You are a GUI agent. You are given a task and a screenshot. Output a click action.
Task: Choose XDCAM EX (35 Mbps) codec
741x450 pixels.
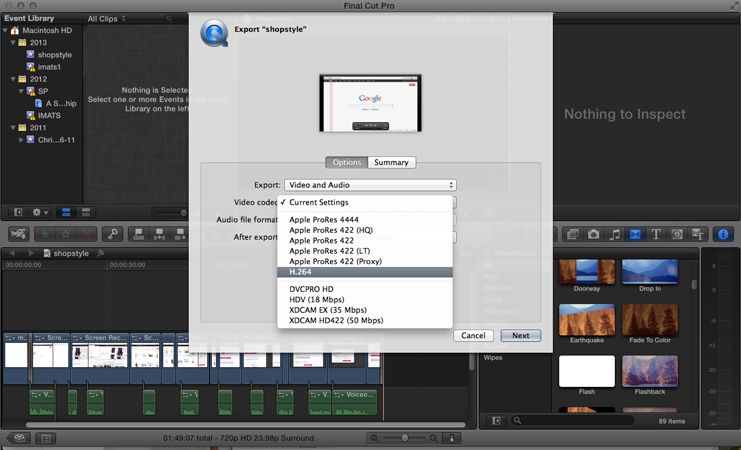(x=365, y=310)
